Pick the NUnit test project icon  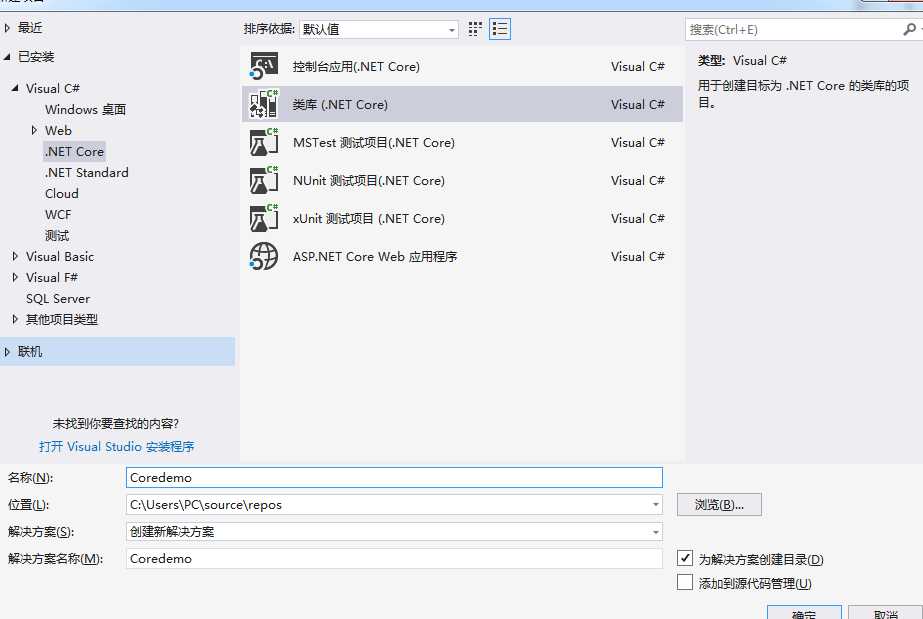pyautogui.click(x=264, y=180)
